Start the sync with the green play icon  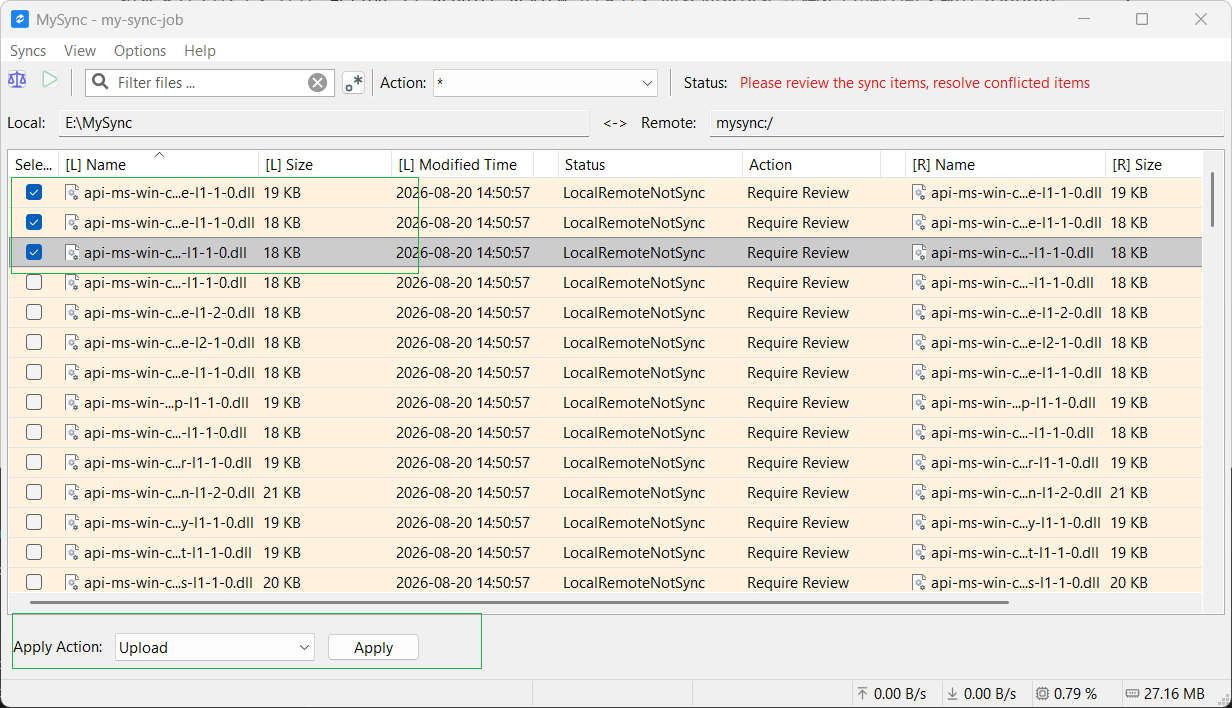click(49, 80)
